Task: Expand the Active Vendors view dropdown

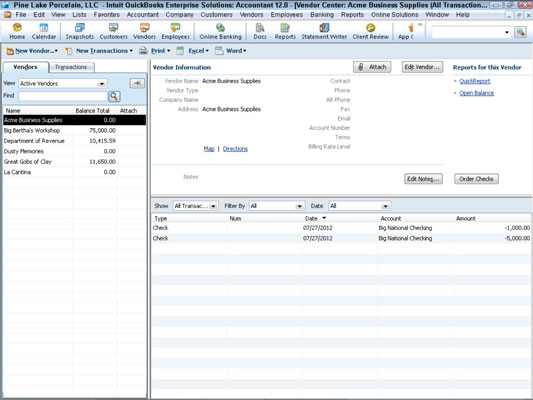Action: tap(101, 84)
